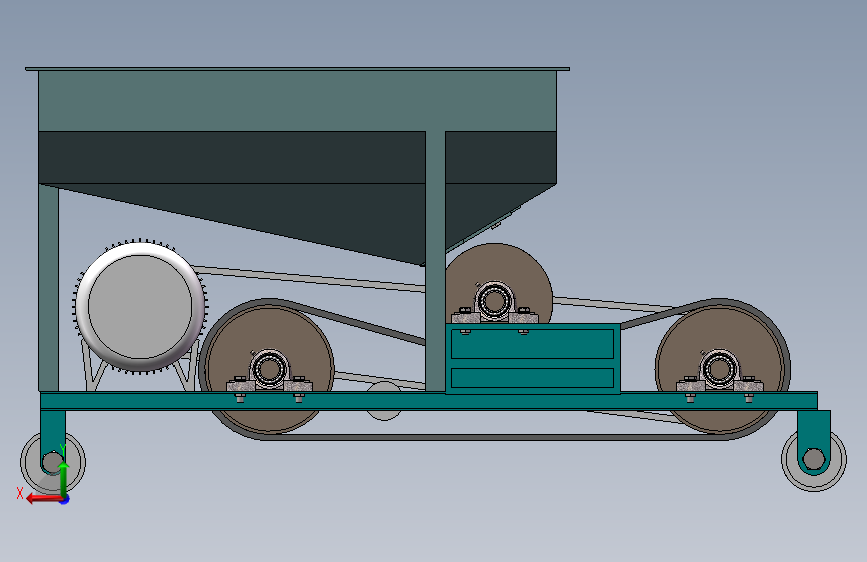Click the hex nut on right caster
The width and height of the screenshot is (867, 562).
point(814,459)
